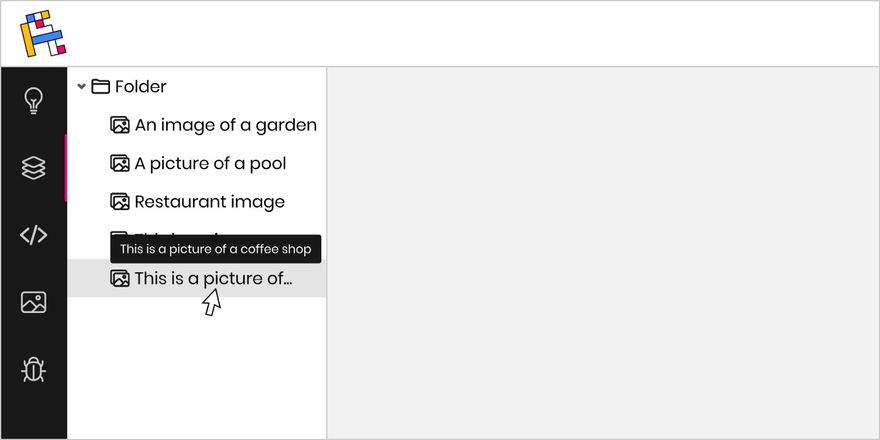This screenshot has width=880, height=440.
Task: Click the garden item's image icon
Action: 120,125
